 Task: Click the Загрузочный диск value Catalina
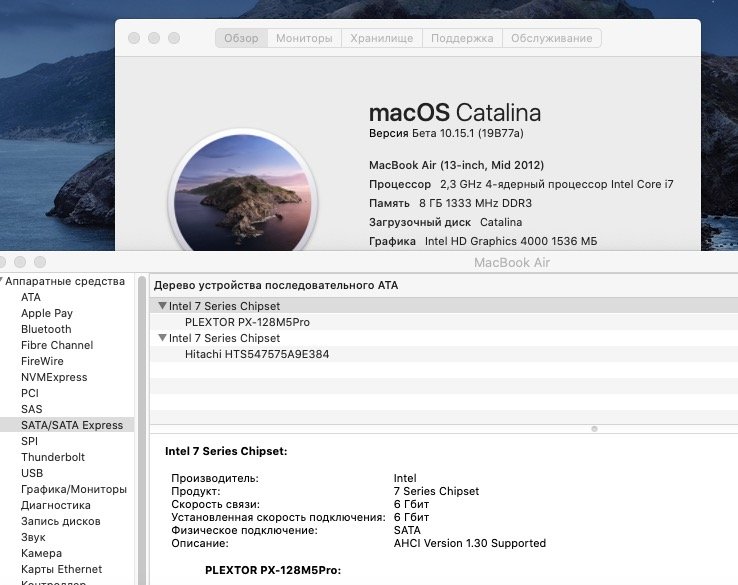point(501,222)
